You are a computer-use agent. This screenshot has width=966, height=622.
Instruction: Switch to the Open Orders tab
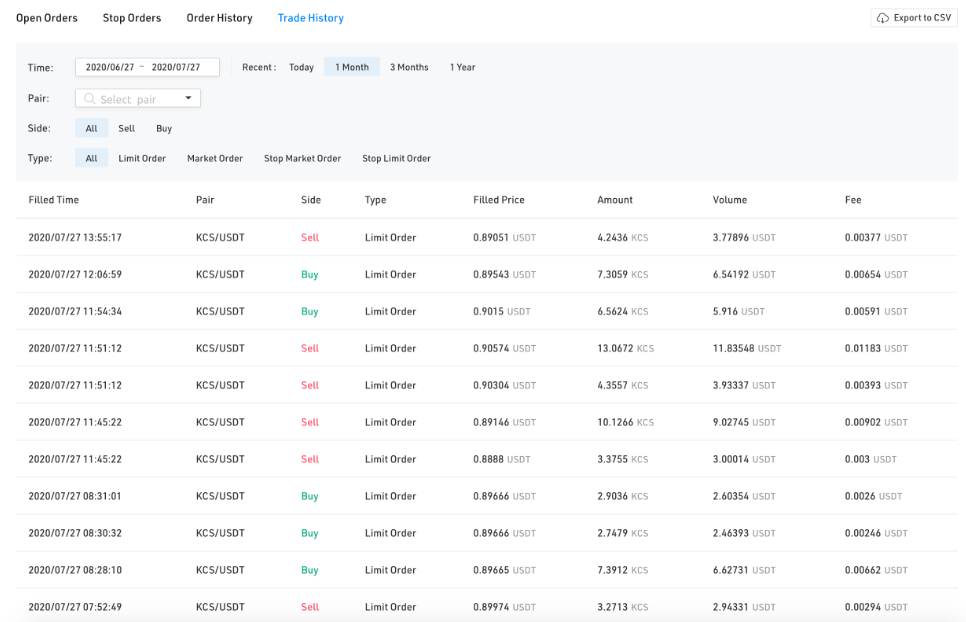point(46,17)
